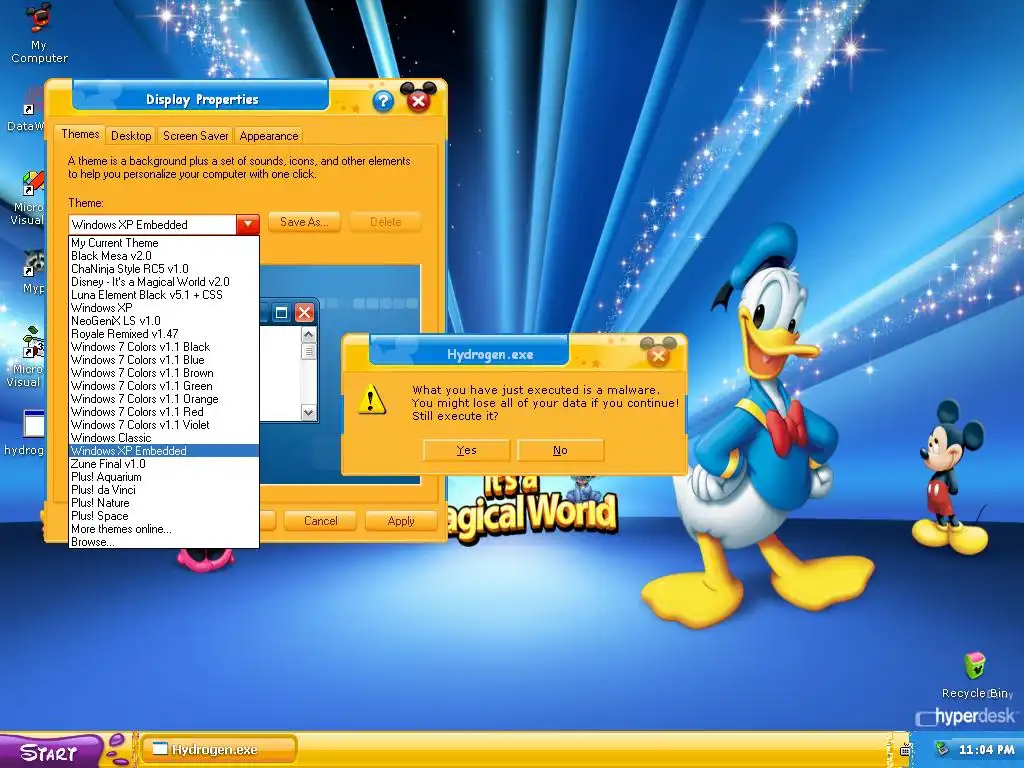
Task: Open the My Computer desktop icon
Action: tap(39, 33)
